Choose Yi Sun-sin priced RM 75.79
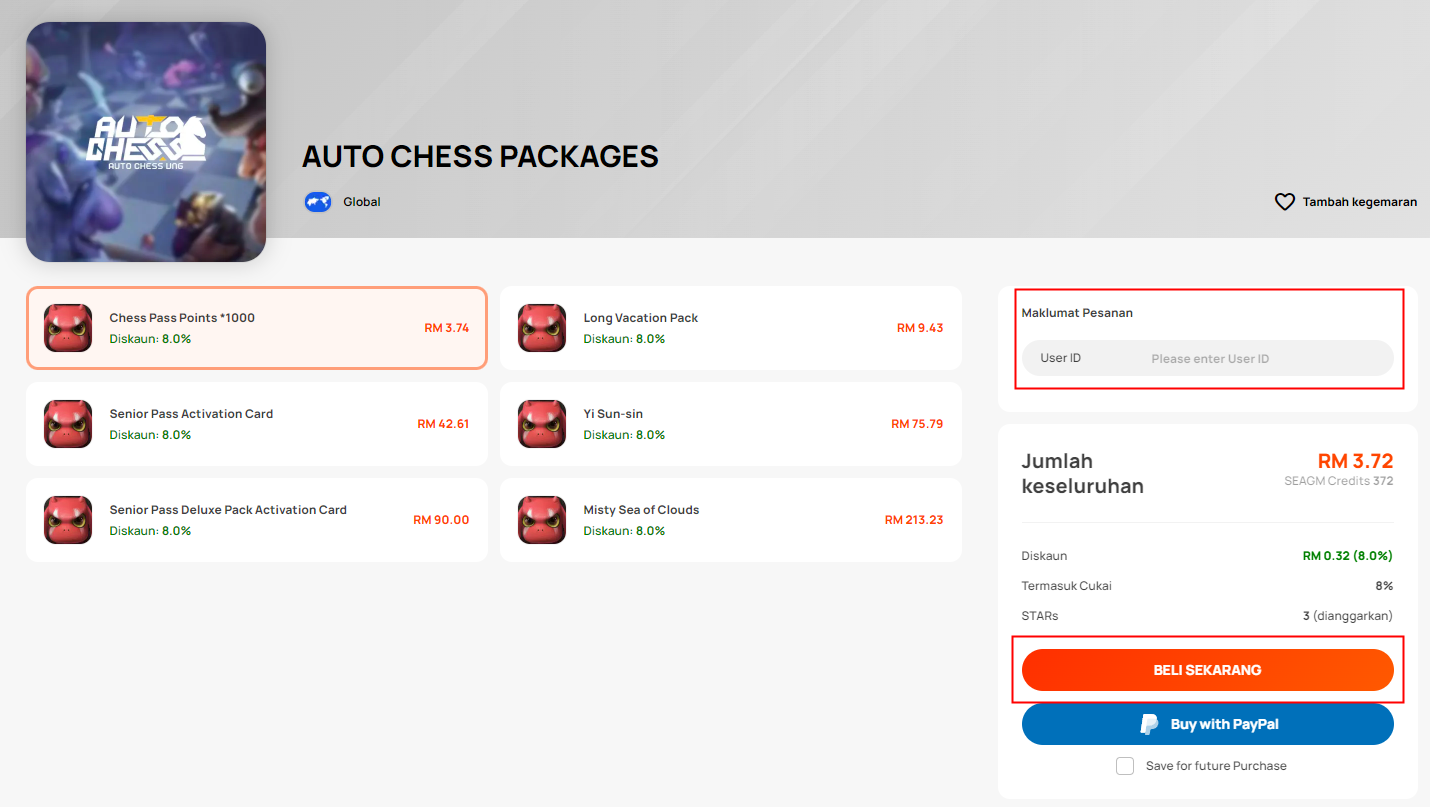 (x=730, y=424)
